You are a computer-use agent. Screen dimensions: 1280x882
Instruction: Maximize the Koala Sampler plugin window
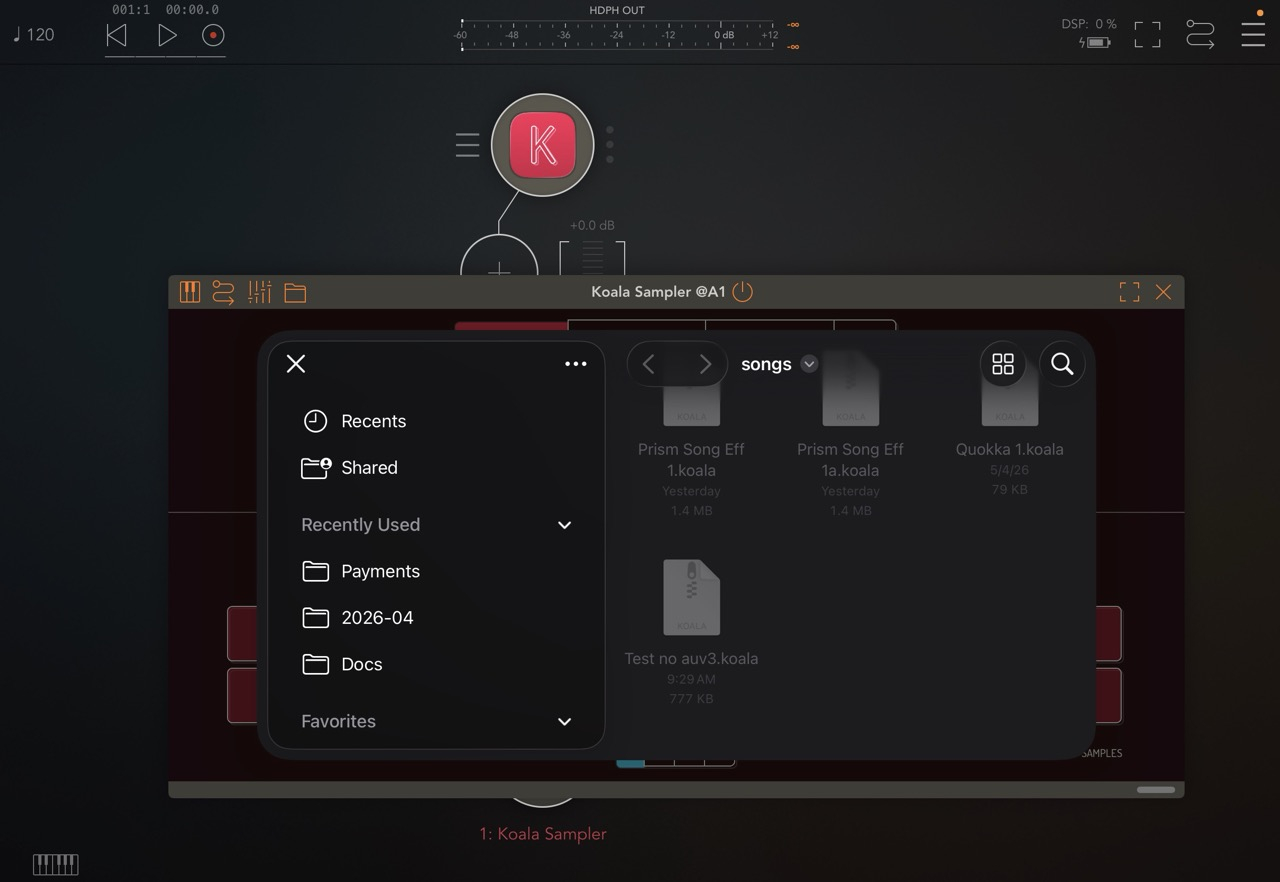tap(1129, 292)
